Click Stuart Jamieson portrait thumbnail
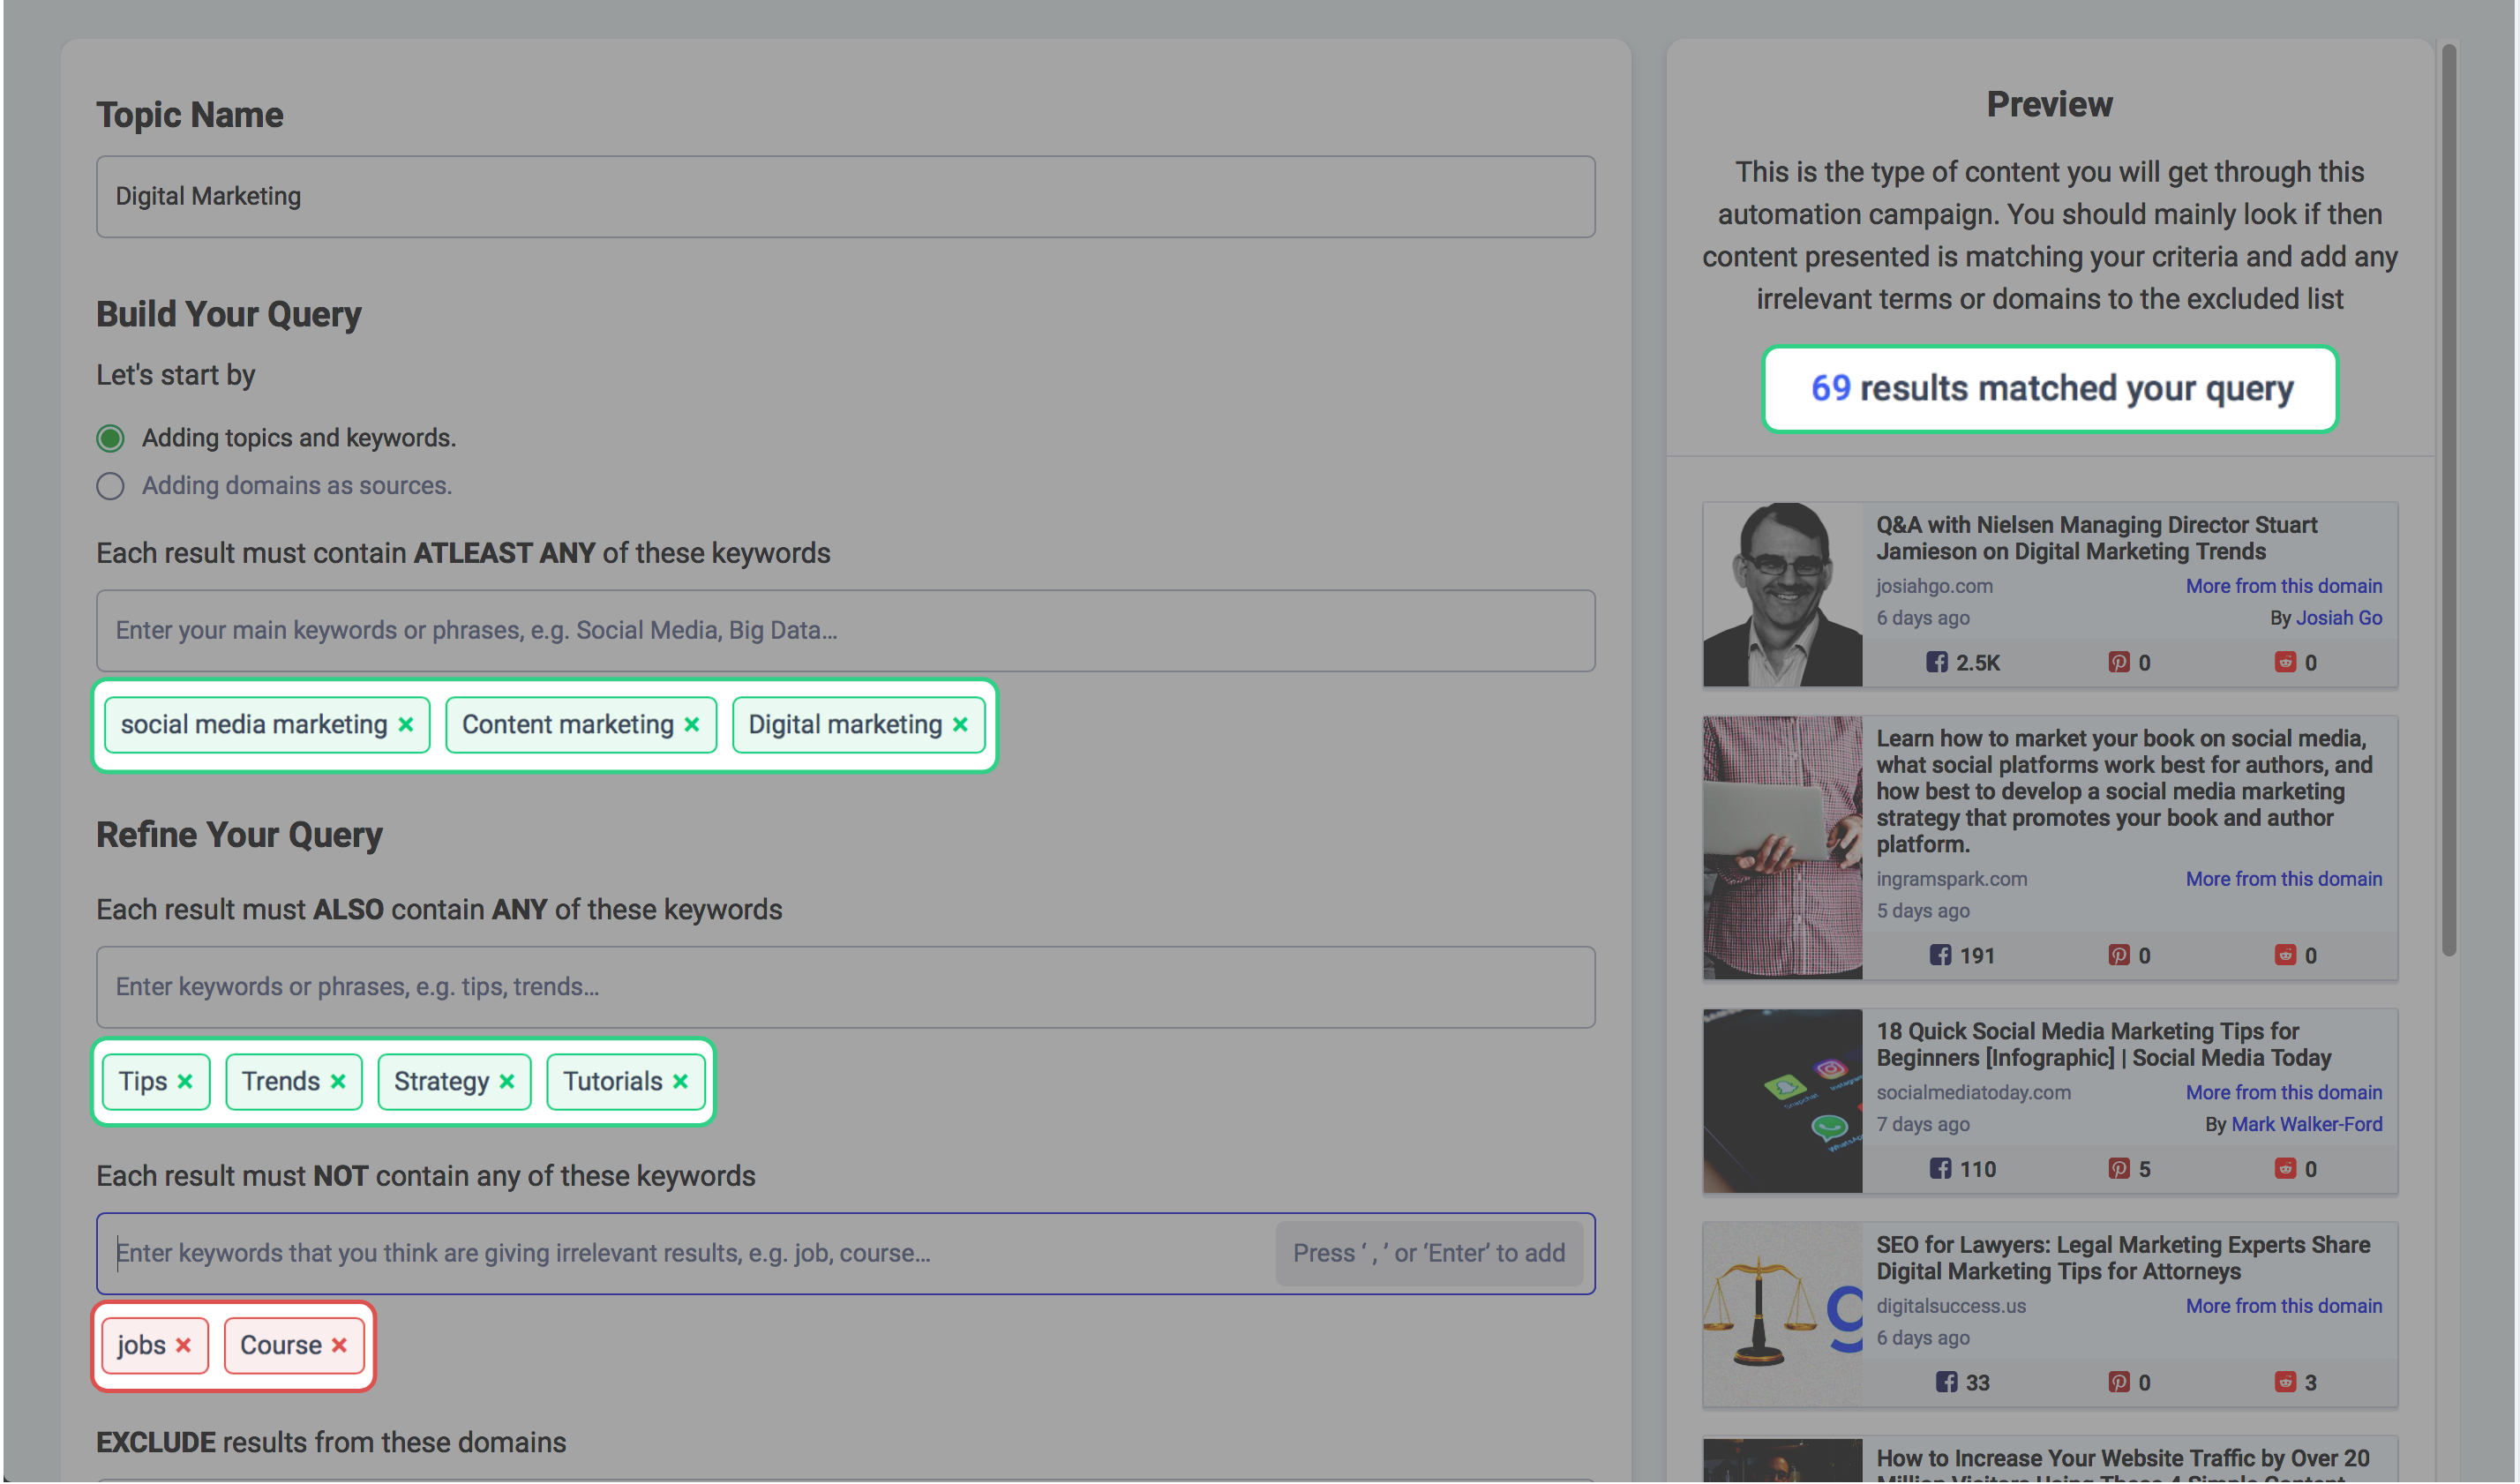This screenshot has height=1484, width=2520. (x=1783, y=595)
